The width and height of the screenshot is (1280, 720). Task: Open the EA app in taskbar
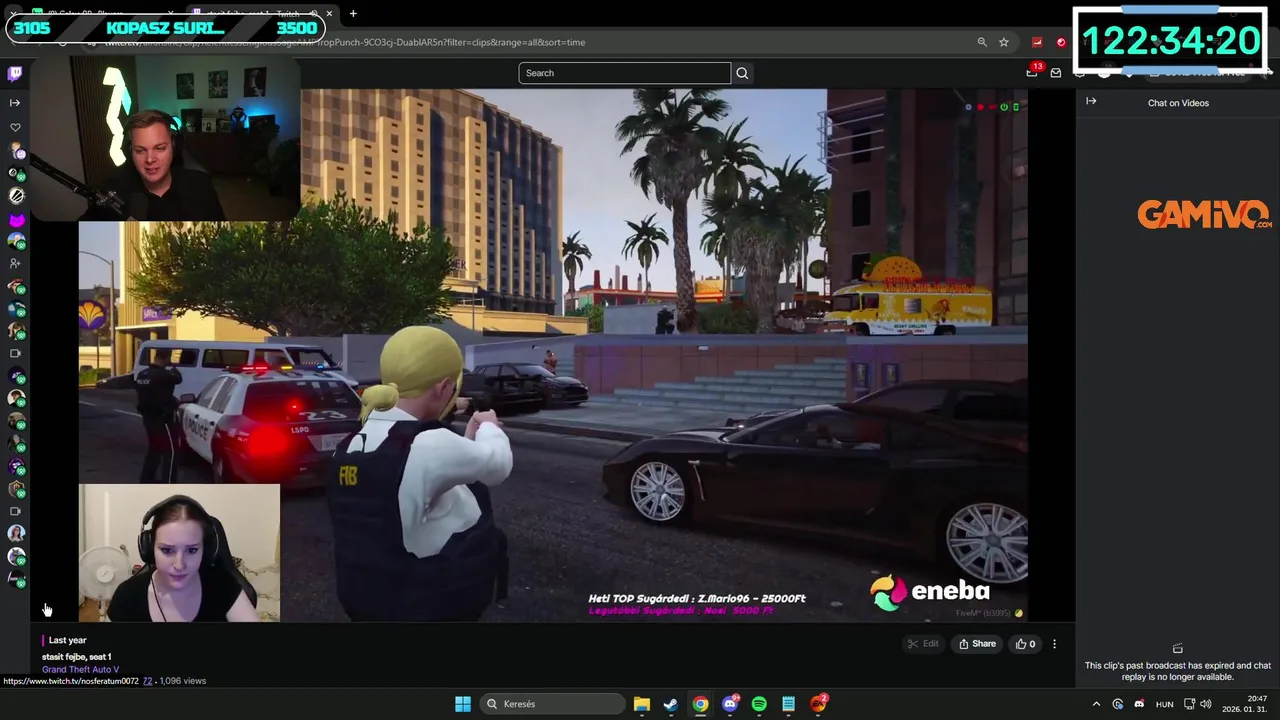coord(819,704)
